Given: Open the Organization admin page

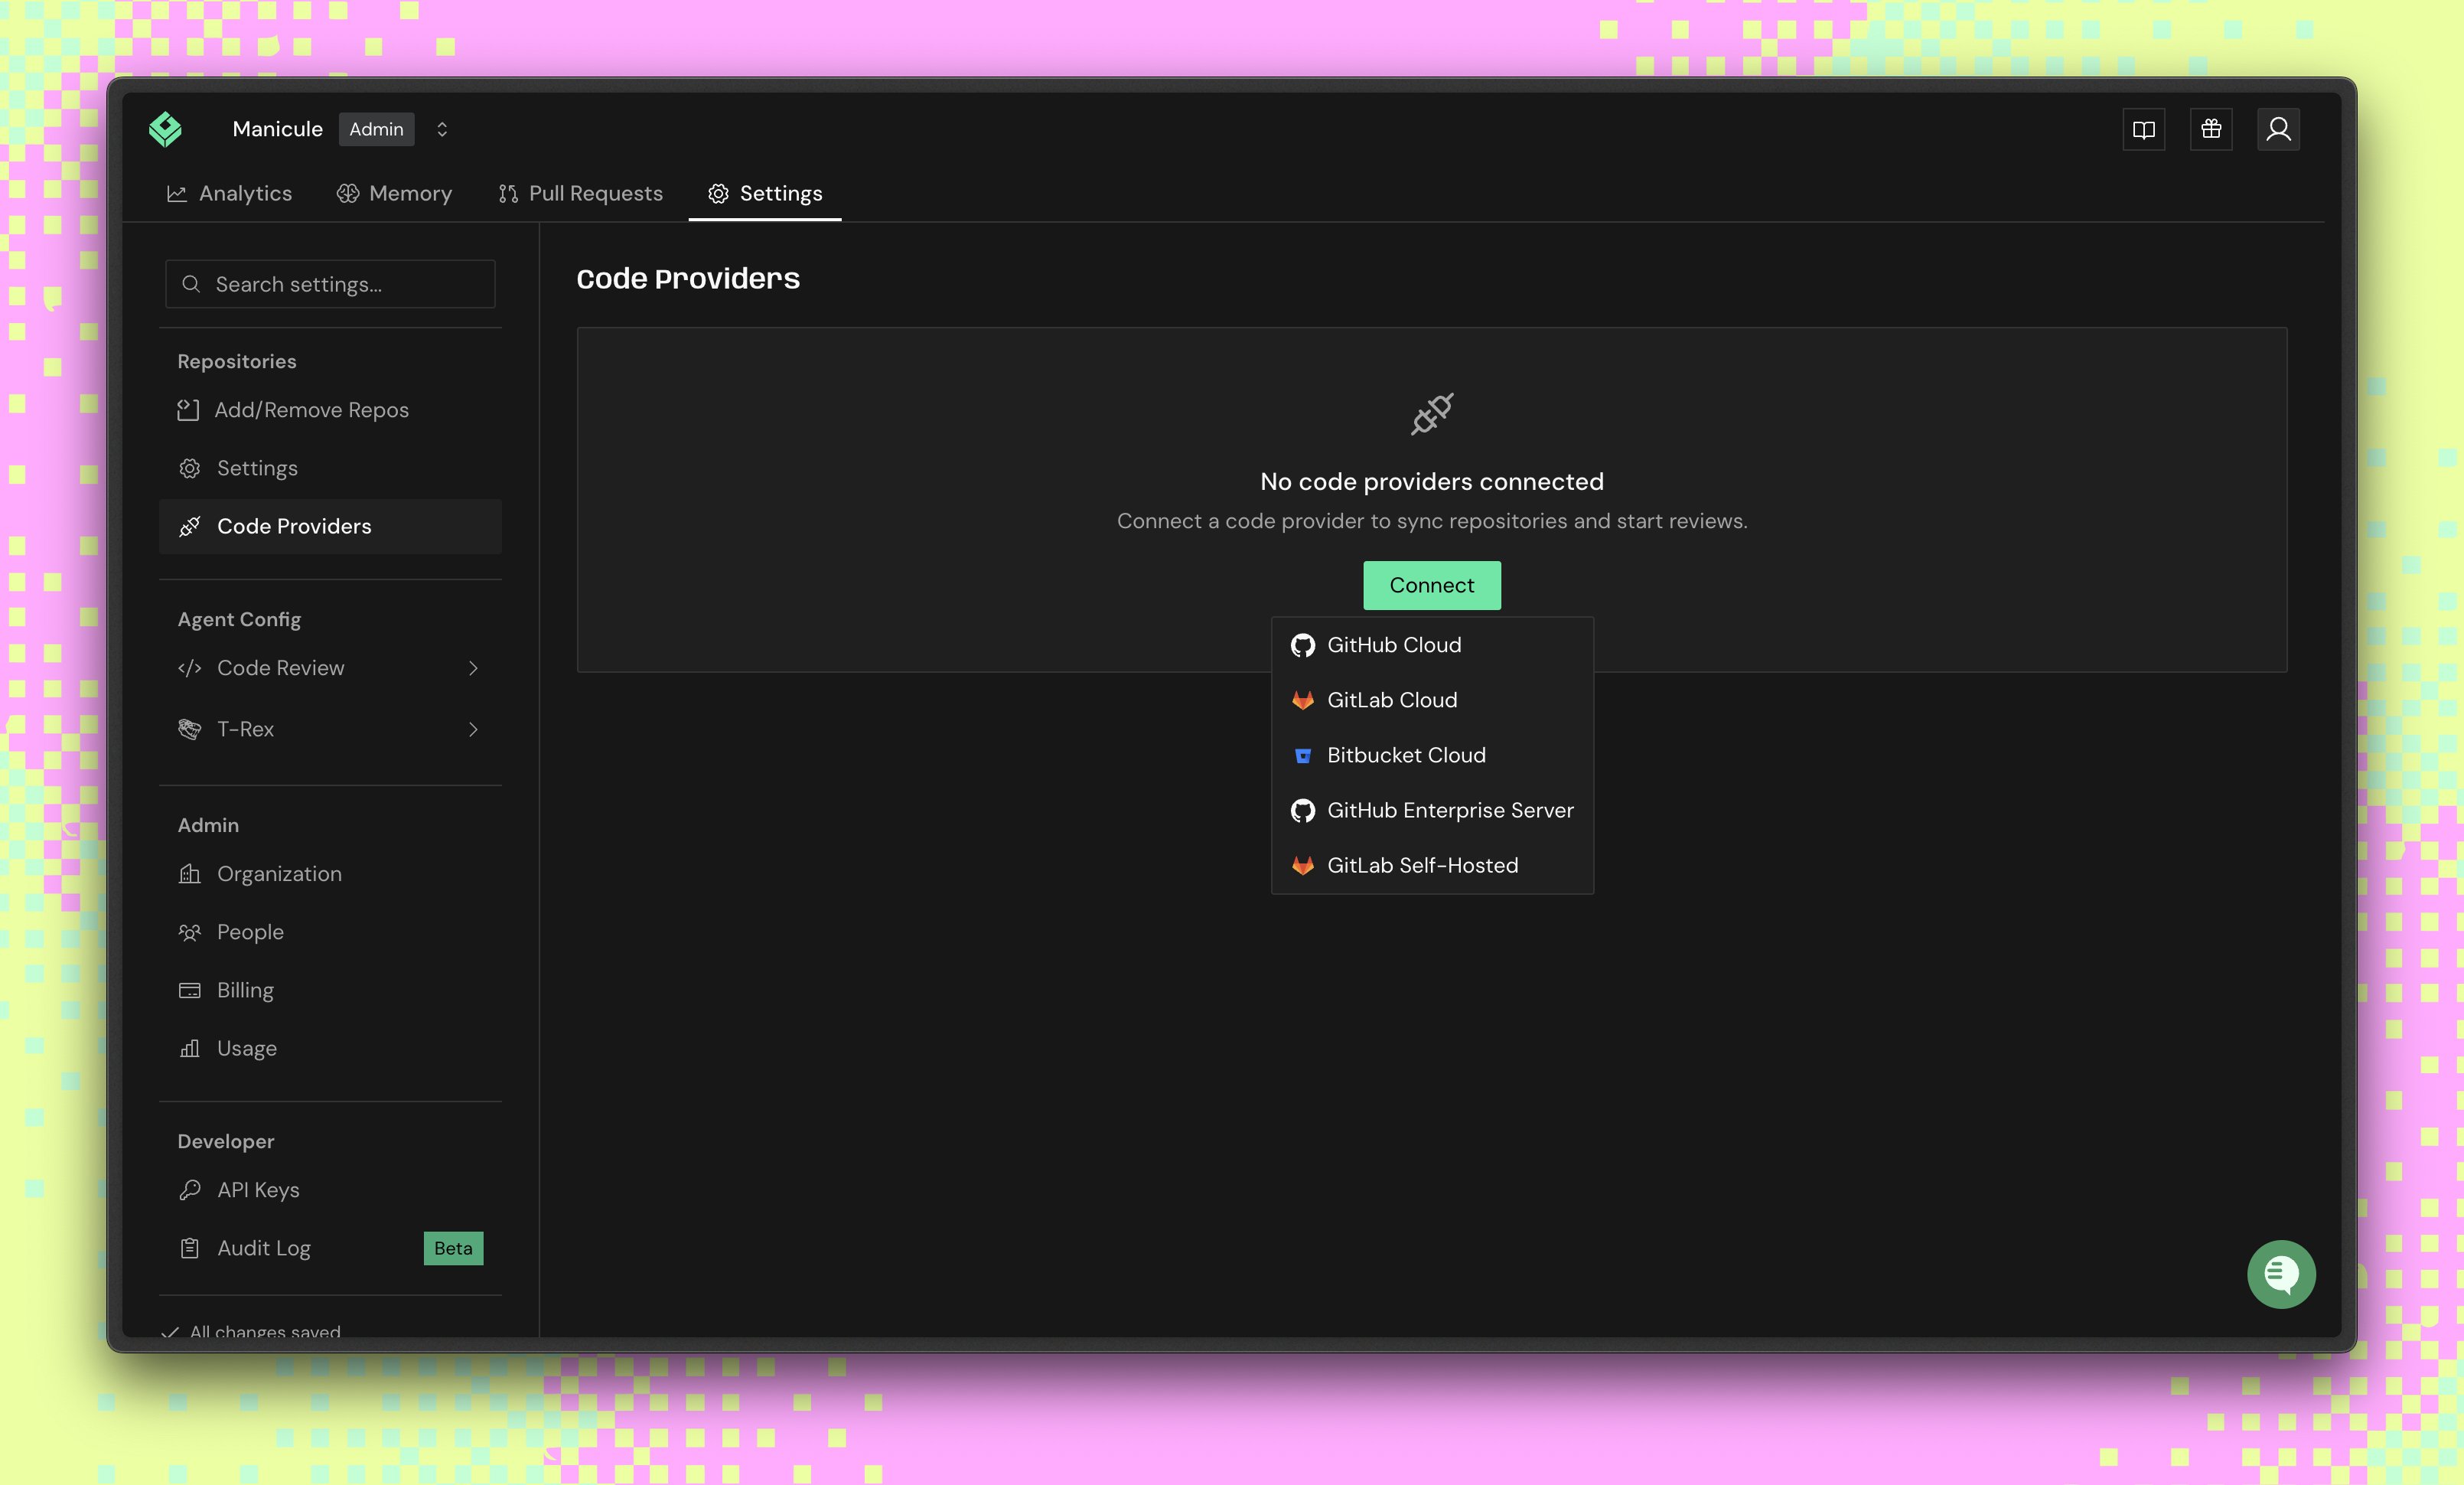Looking at the screenshot, I should point(330,874).
